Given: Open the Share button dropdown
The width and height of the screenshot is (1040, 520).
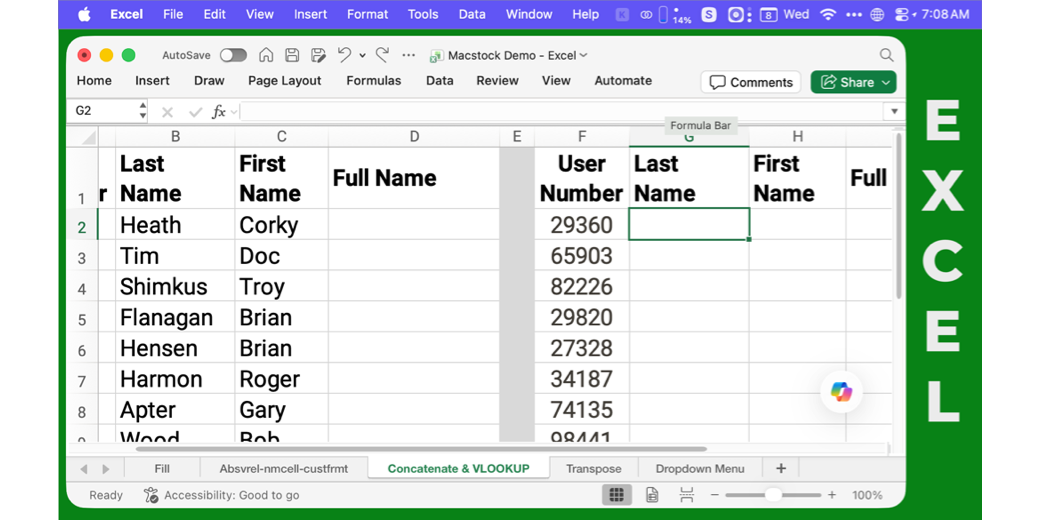Looking at the screenshot, I should 886,82.
